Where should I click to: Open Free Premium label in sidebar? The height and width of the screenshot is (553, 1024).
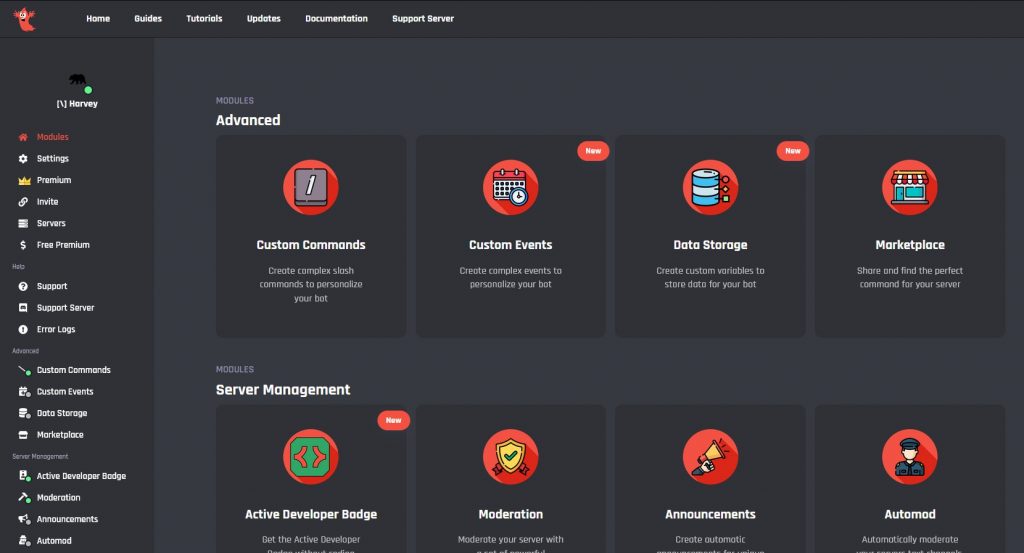pos(63,245)
